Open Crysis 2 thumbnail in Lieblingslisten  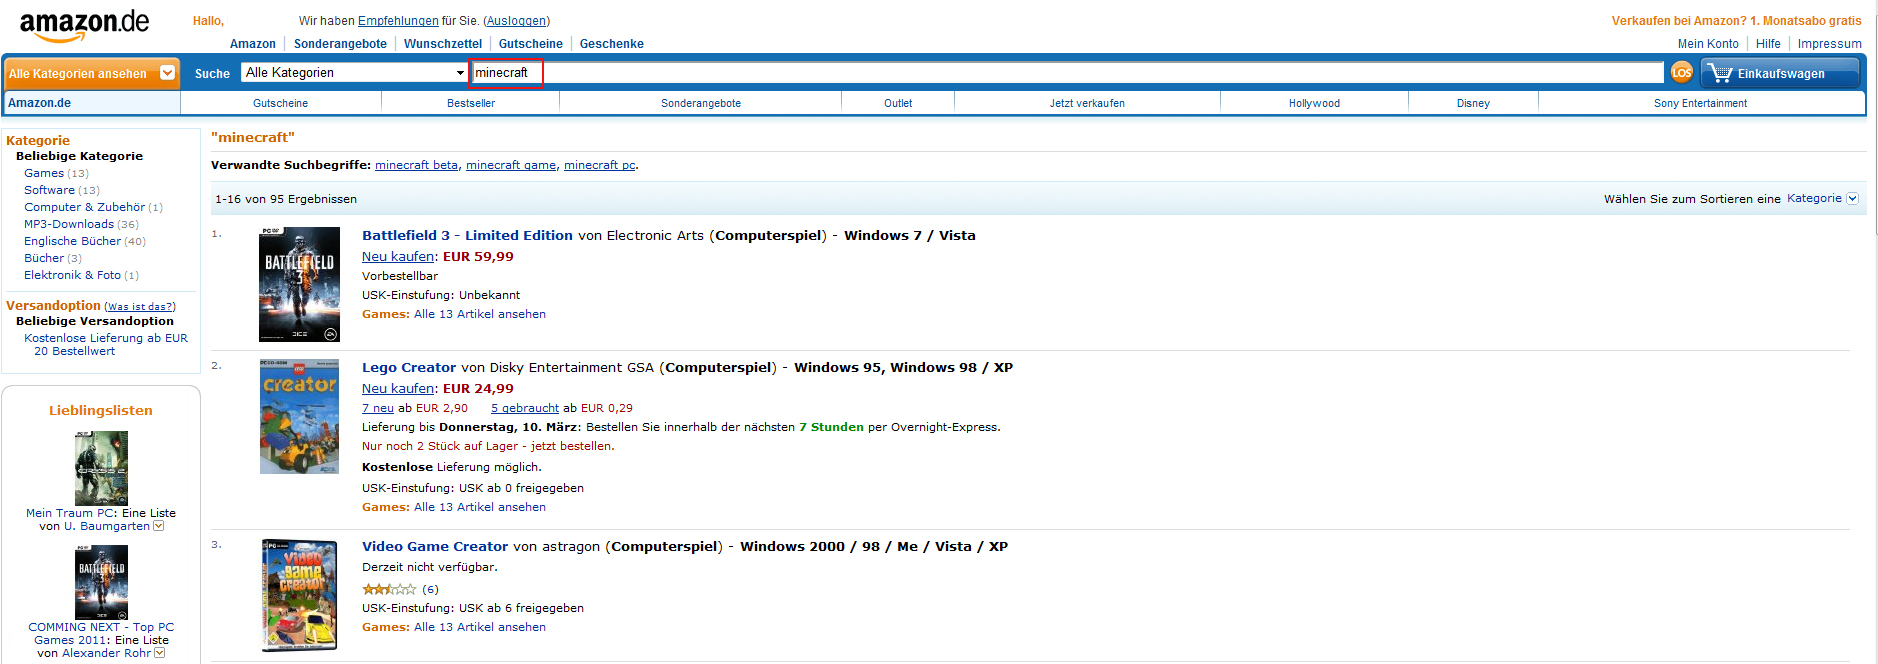[101, 468]
